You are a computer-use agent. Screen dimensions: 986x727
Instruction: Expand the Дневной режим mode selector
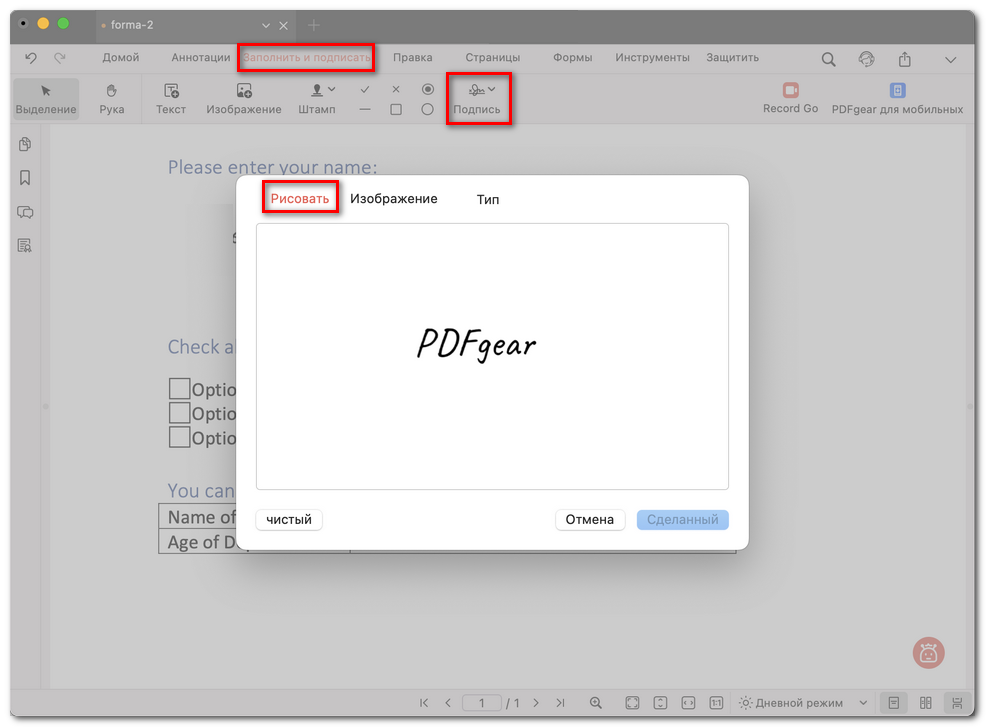coord(789,703)
